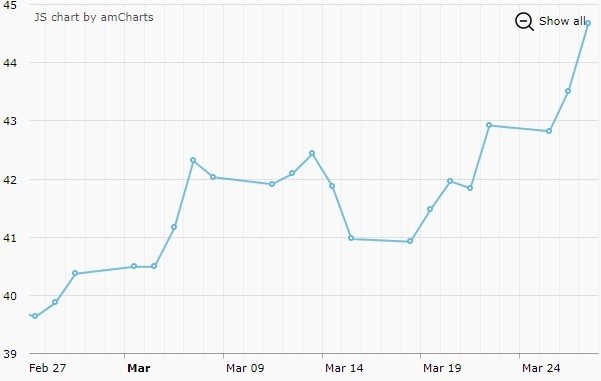The height and width of the screenshot is (381, 601).
Task: Click the zoom-out magnifier icon
Action: (x=524, y=21)
